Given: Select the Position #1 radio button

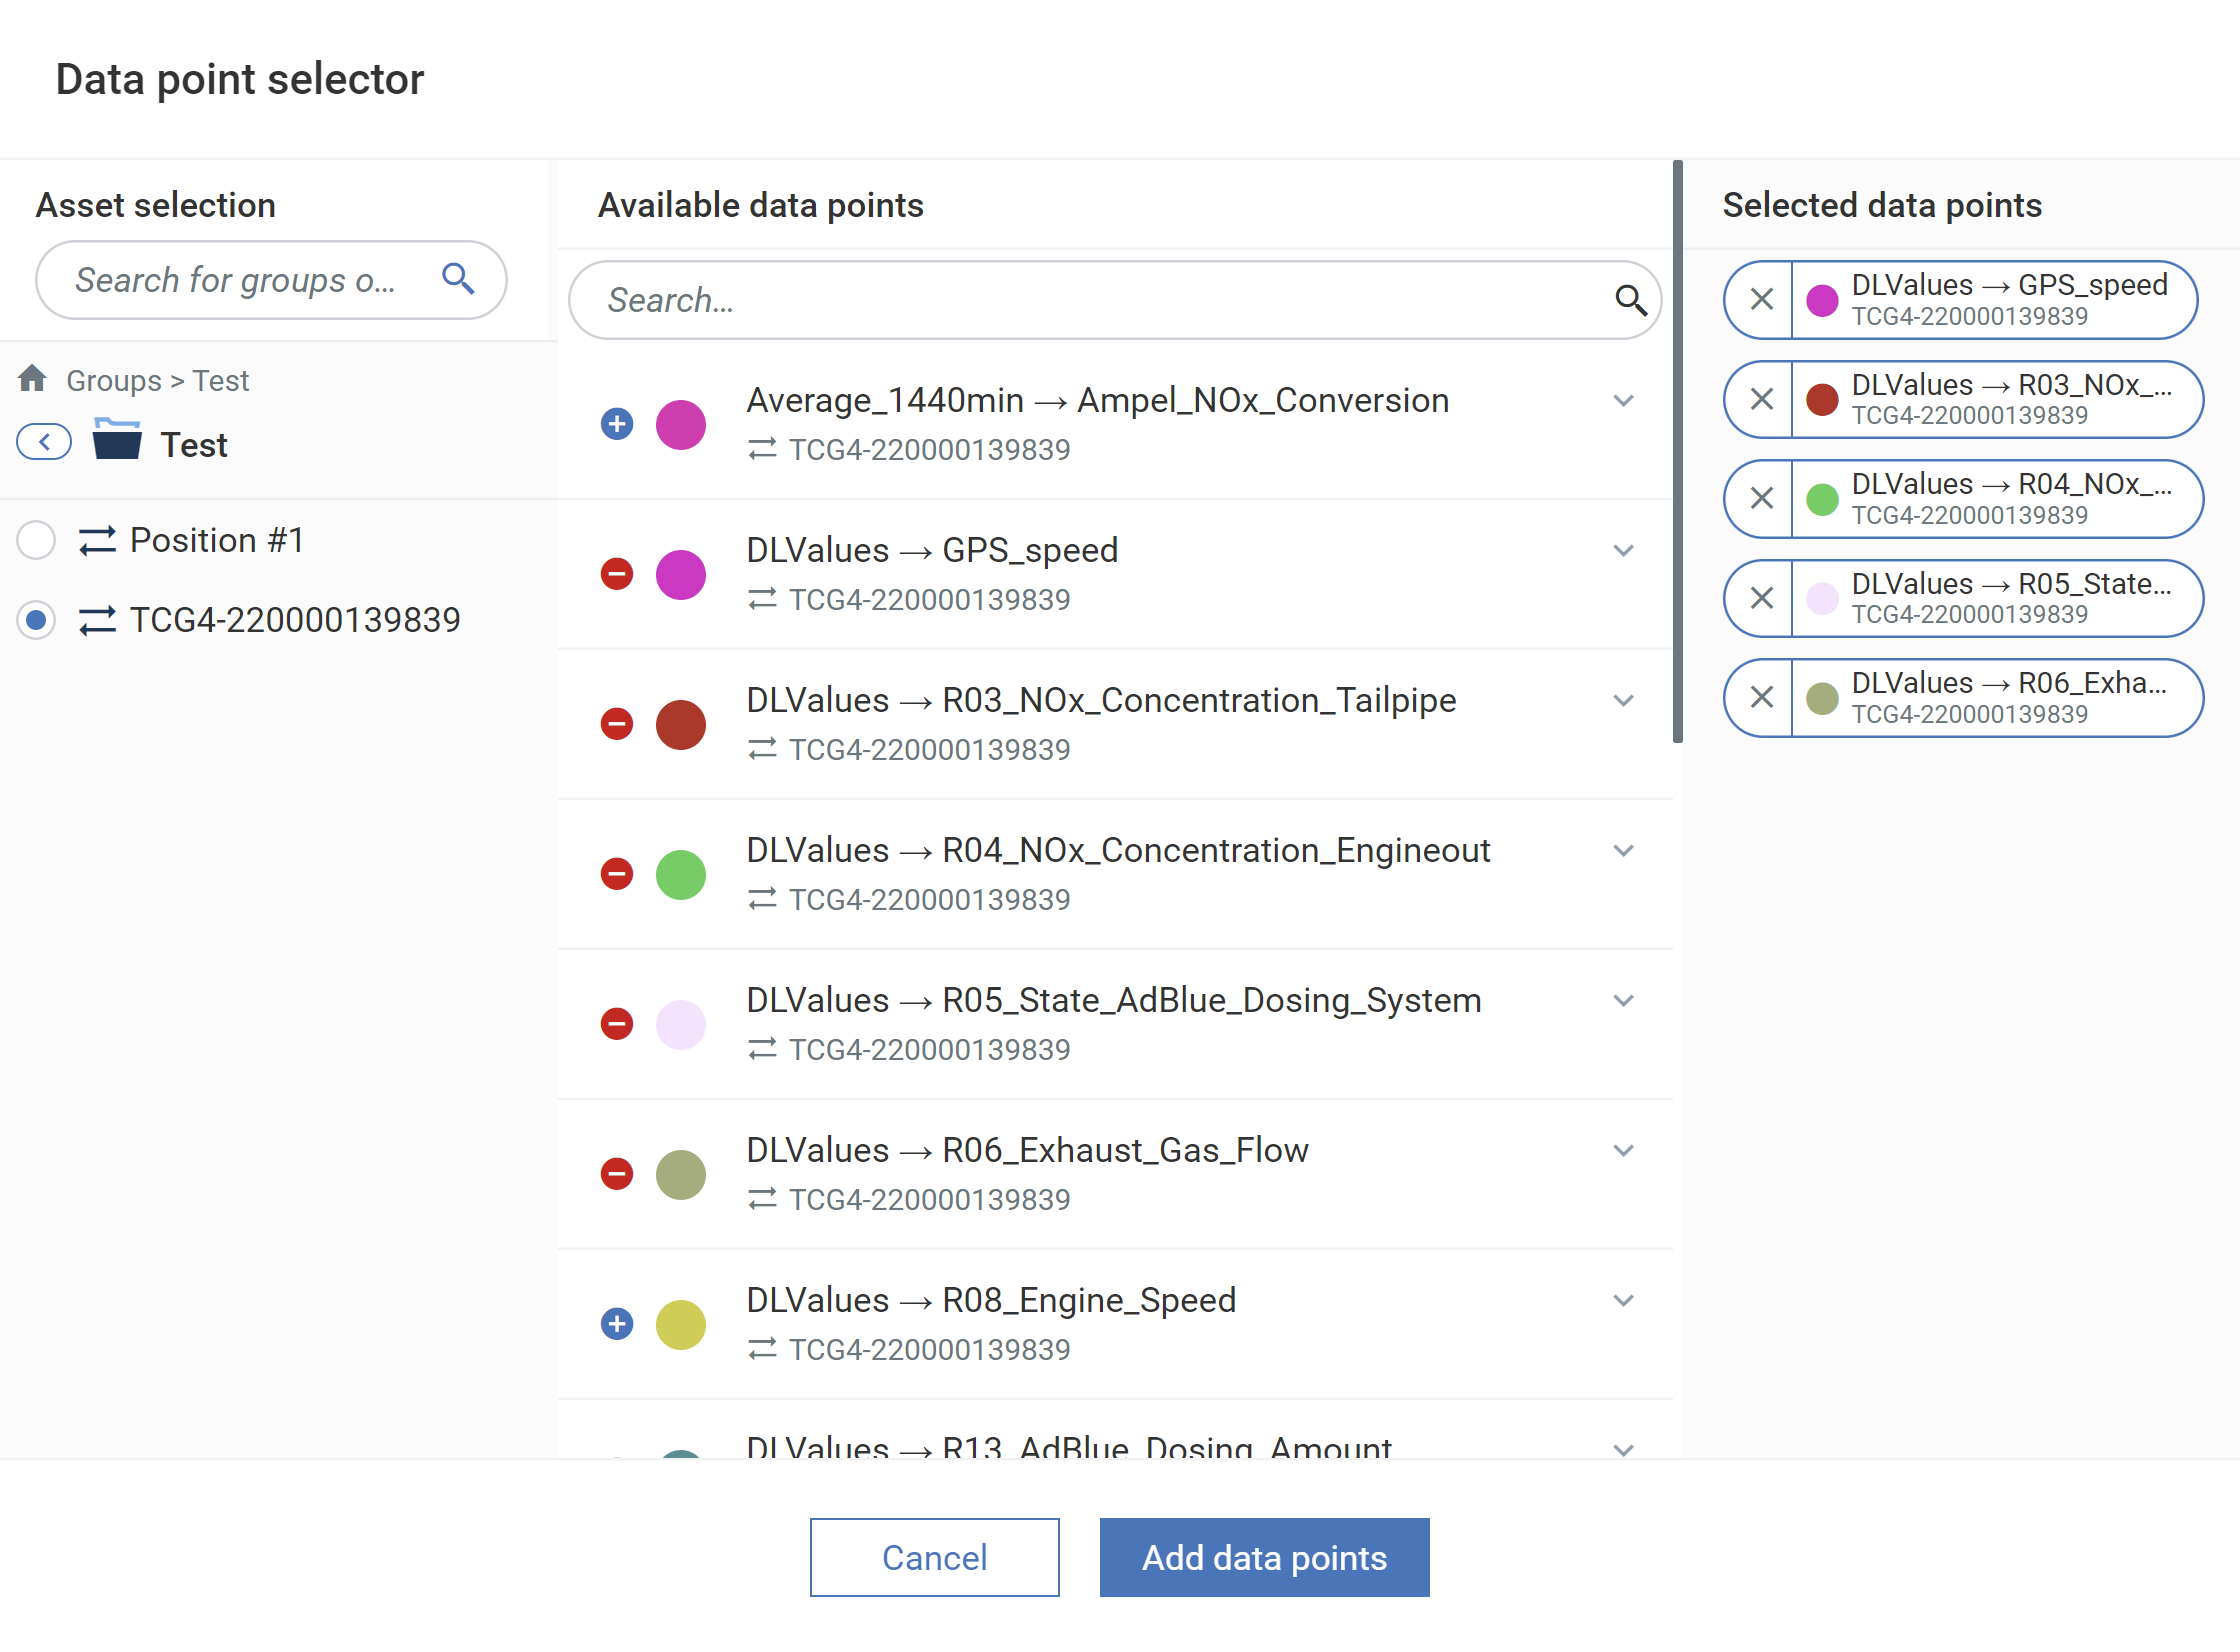Looking at the screenshot, I should pyautogui.click(x=36, y=540).
